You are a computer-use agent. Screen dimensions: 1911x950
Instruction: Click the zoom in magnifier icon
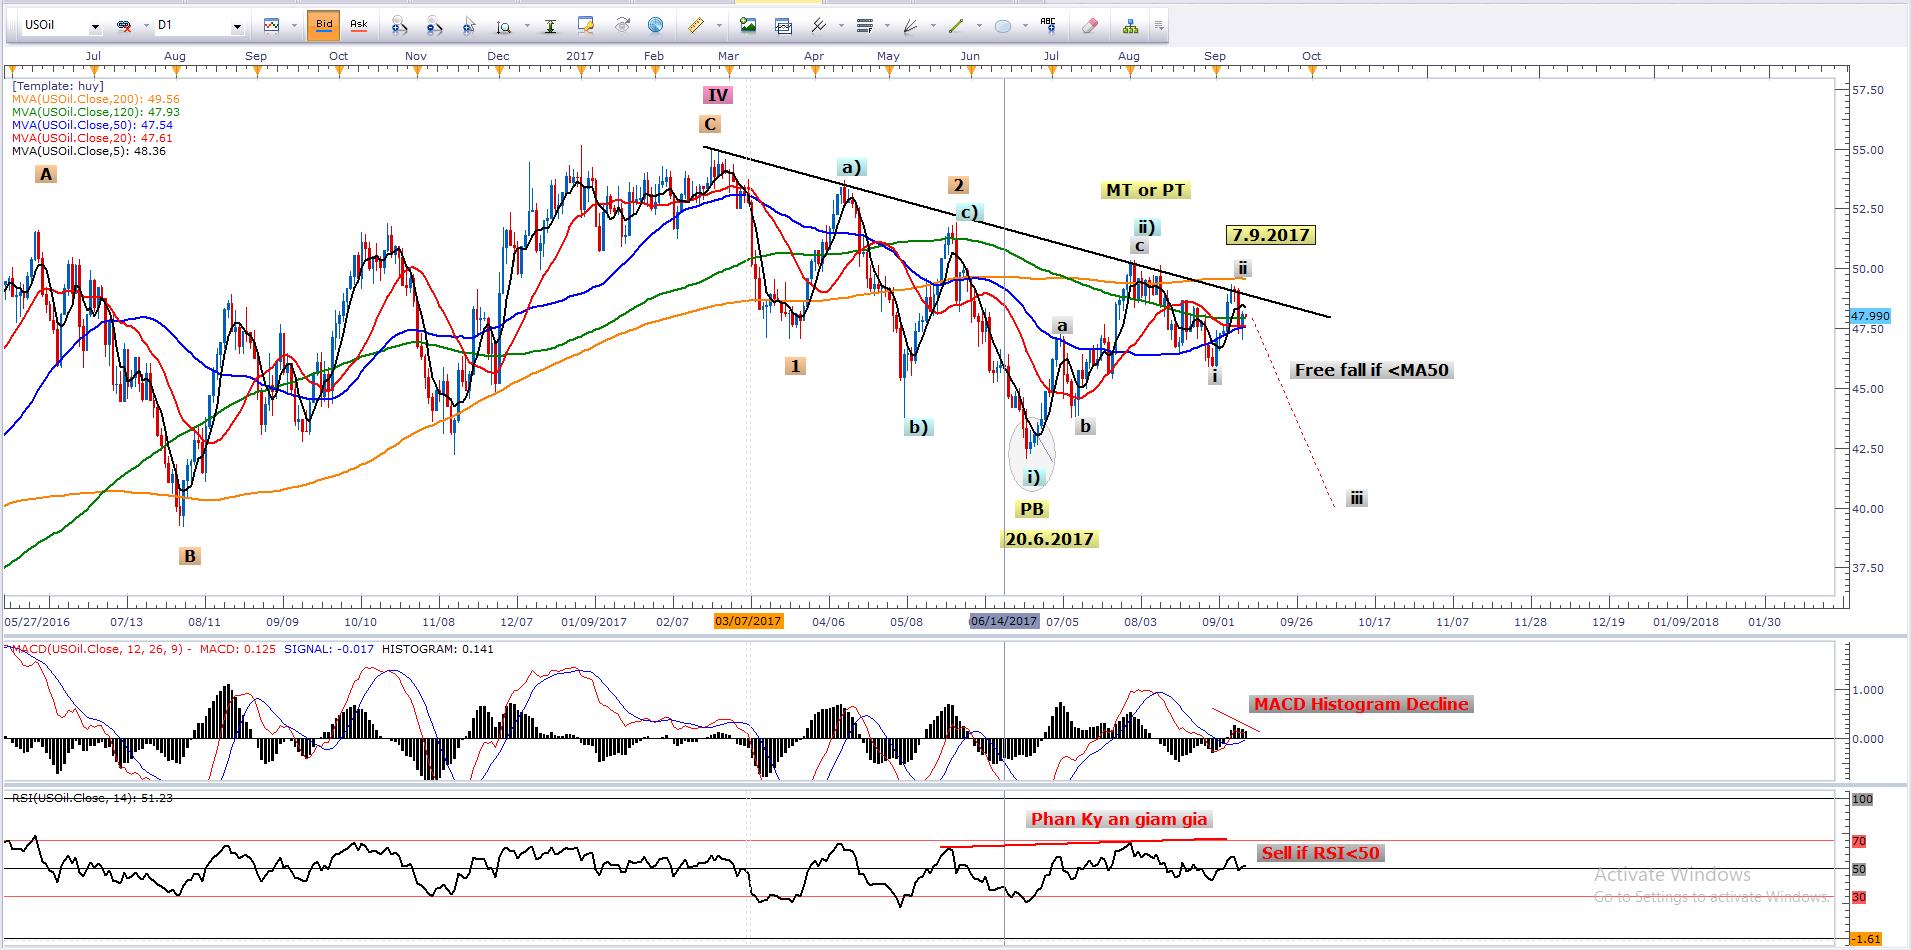click(x=399, y=26)
